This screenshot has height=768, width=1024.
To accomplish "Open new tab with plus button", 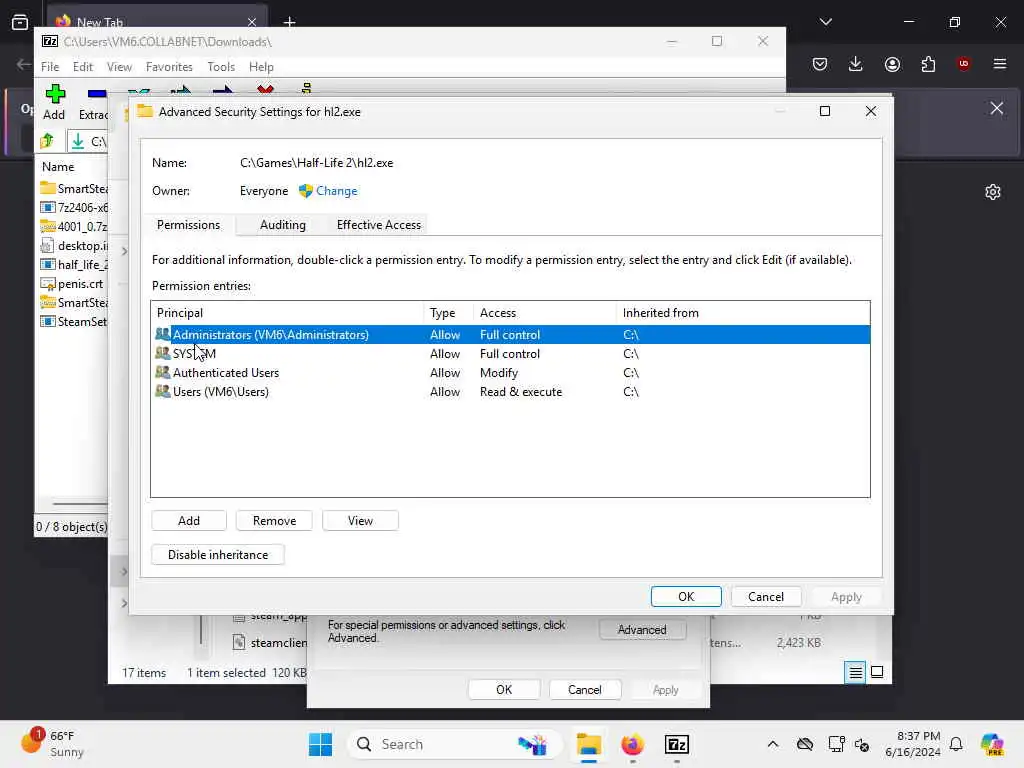I will [289, 22].
